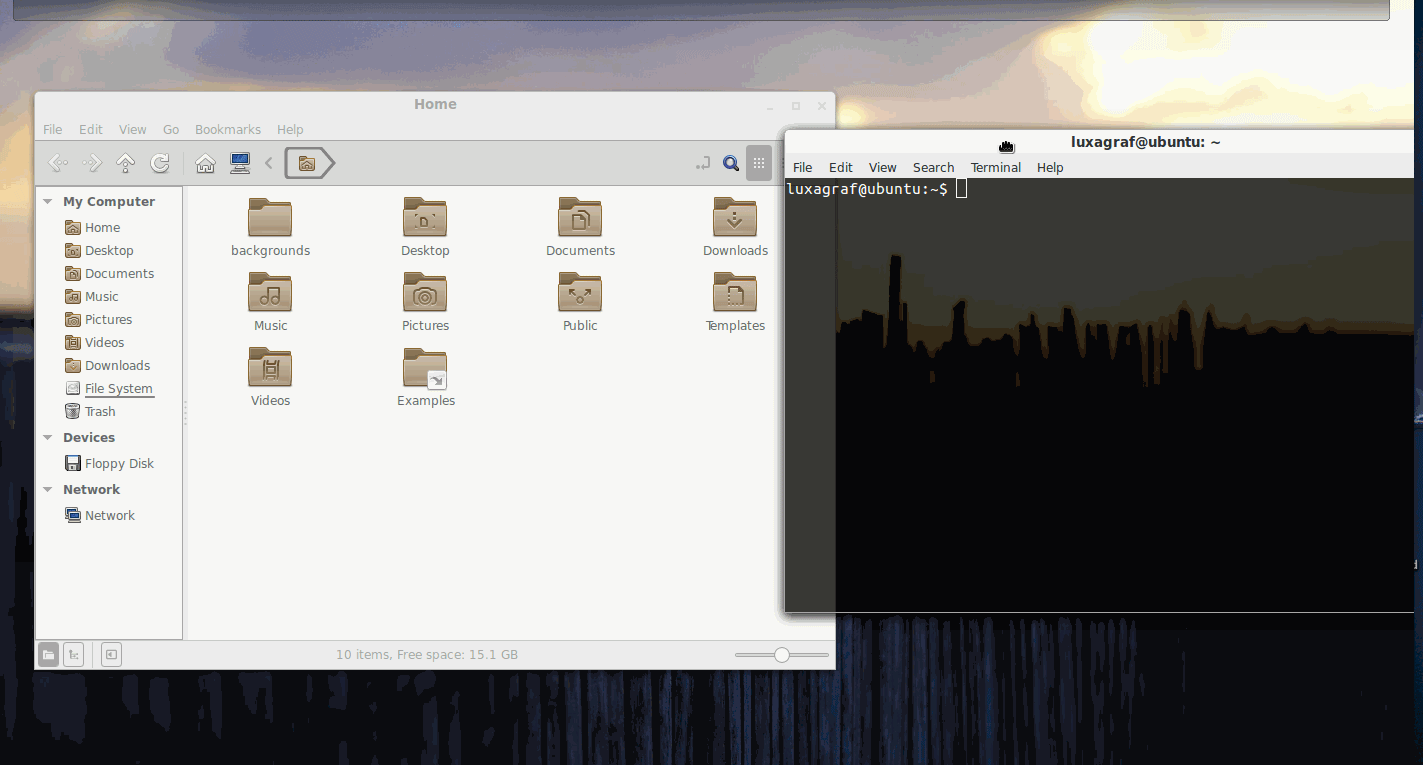The width and height of the screenshot is (1423, 765).
Task: Go back using the Back arrow in file manager
Action: click(x=58, y=163)
